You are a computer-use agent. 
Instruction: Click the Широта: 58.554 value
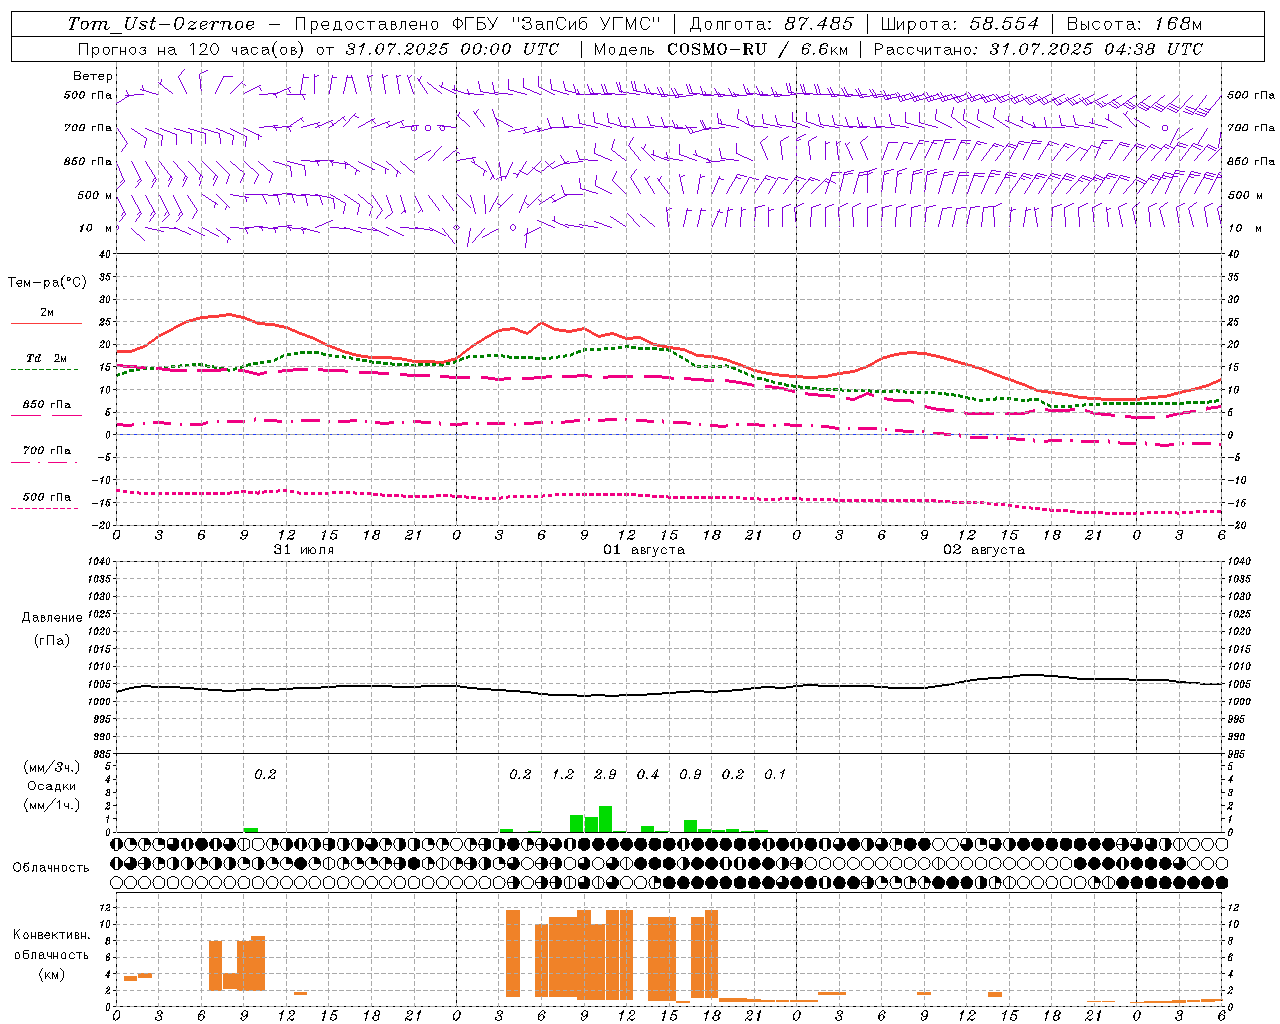(x=960, y=24)
